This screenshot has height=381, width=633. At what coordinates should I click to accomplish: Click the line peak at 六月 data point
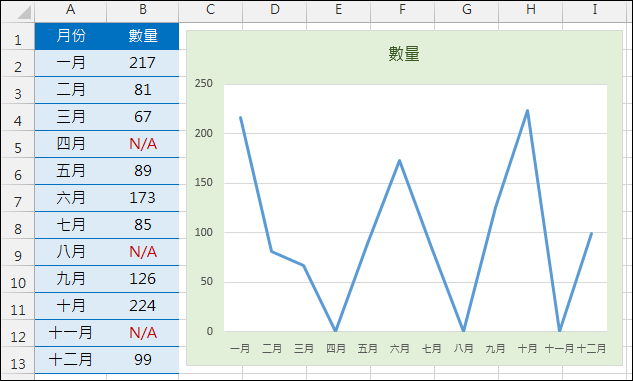click(400, 161)
